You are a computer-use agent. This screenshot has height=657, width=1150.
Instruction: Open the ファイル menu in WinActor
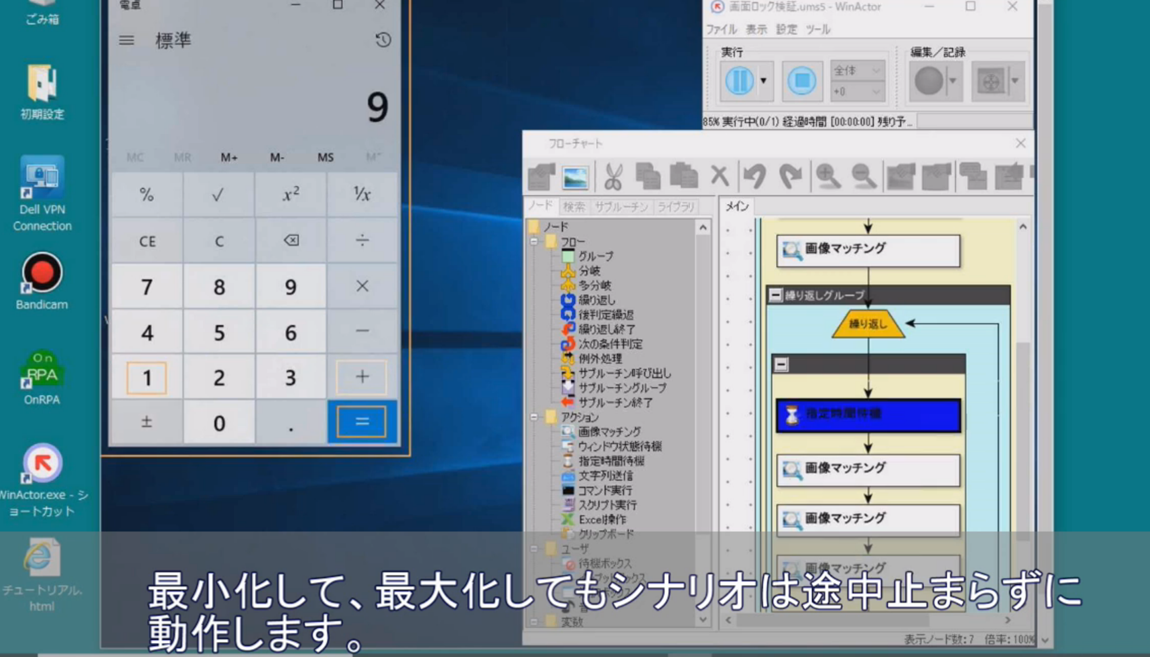[x=721, y=29]
